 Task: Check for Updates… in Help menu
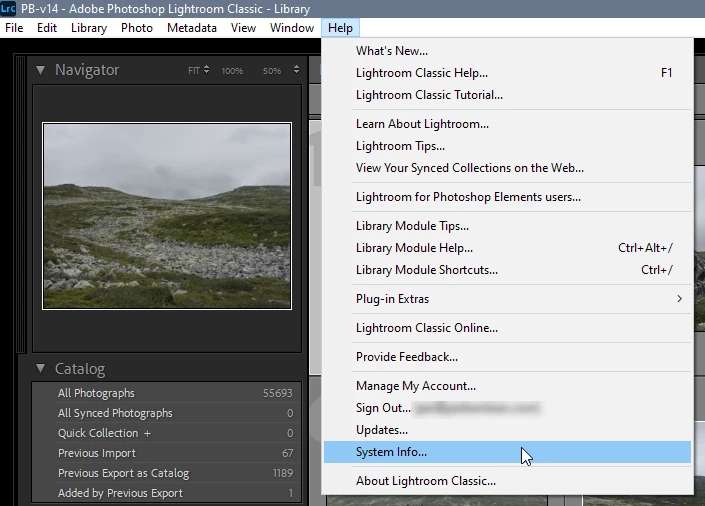pos(507,430)
